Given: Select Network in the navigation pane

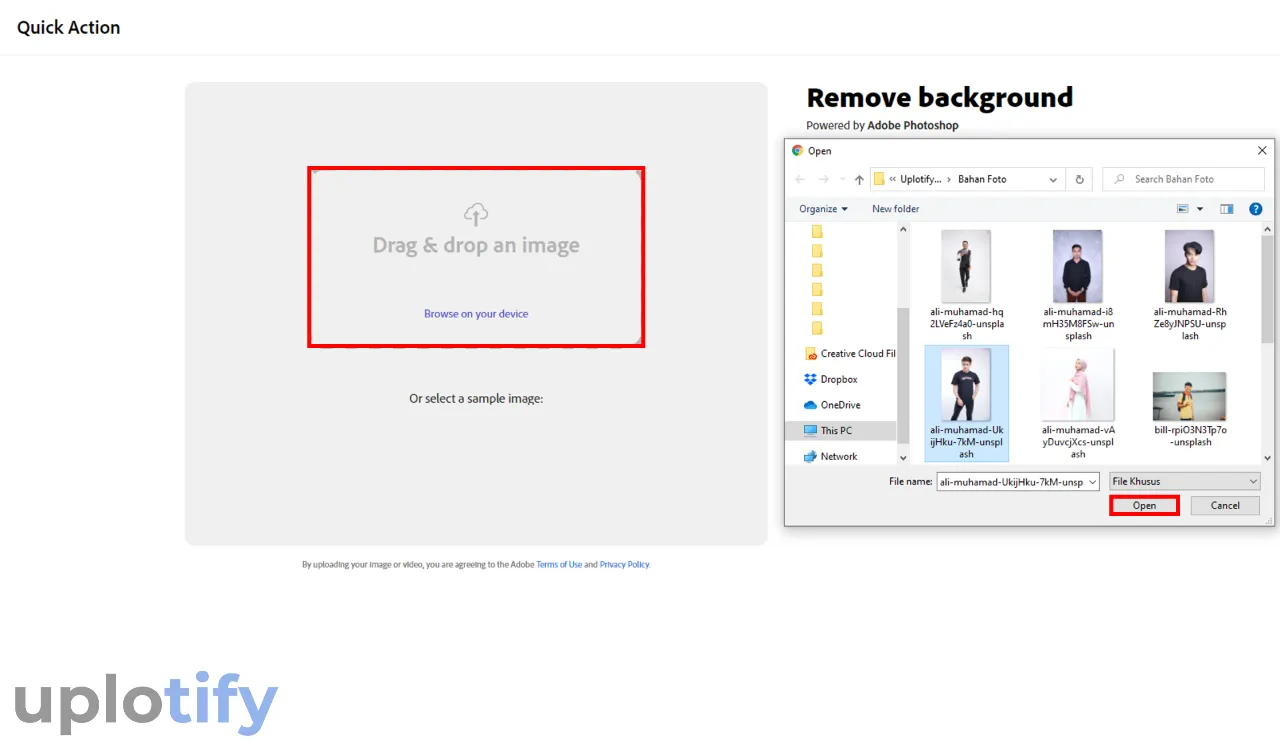Looking at the screenshot, I should pyautogui.click(x=838, y=457).
